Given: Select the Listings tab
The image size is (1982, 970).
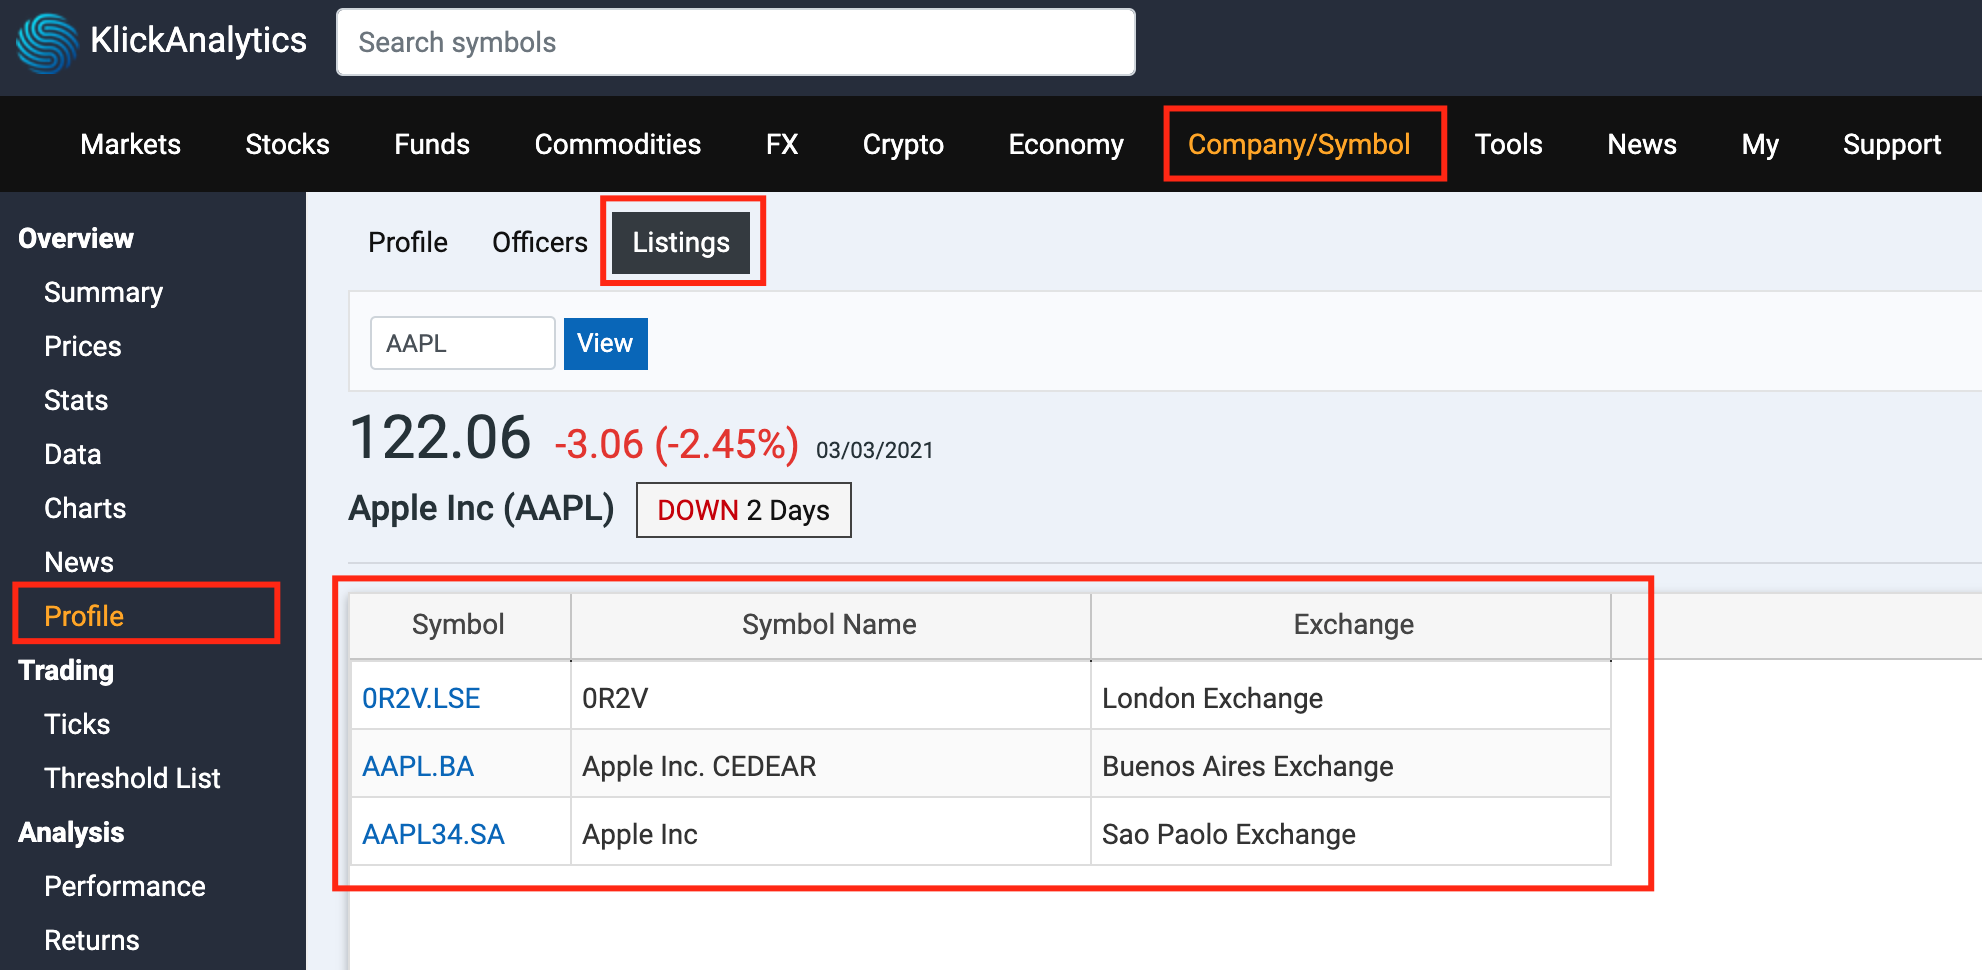Looking at the screenshot, I should (681, 242).
